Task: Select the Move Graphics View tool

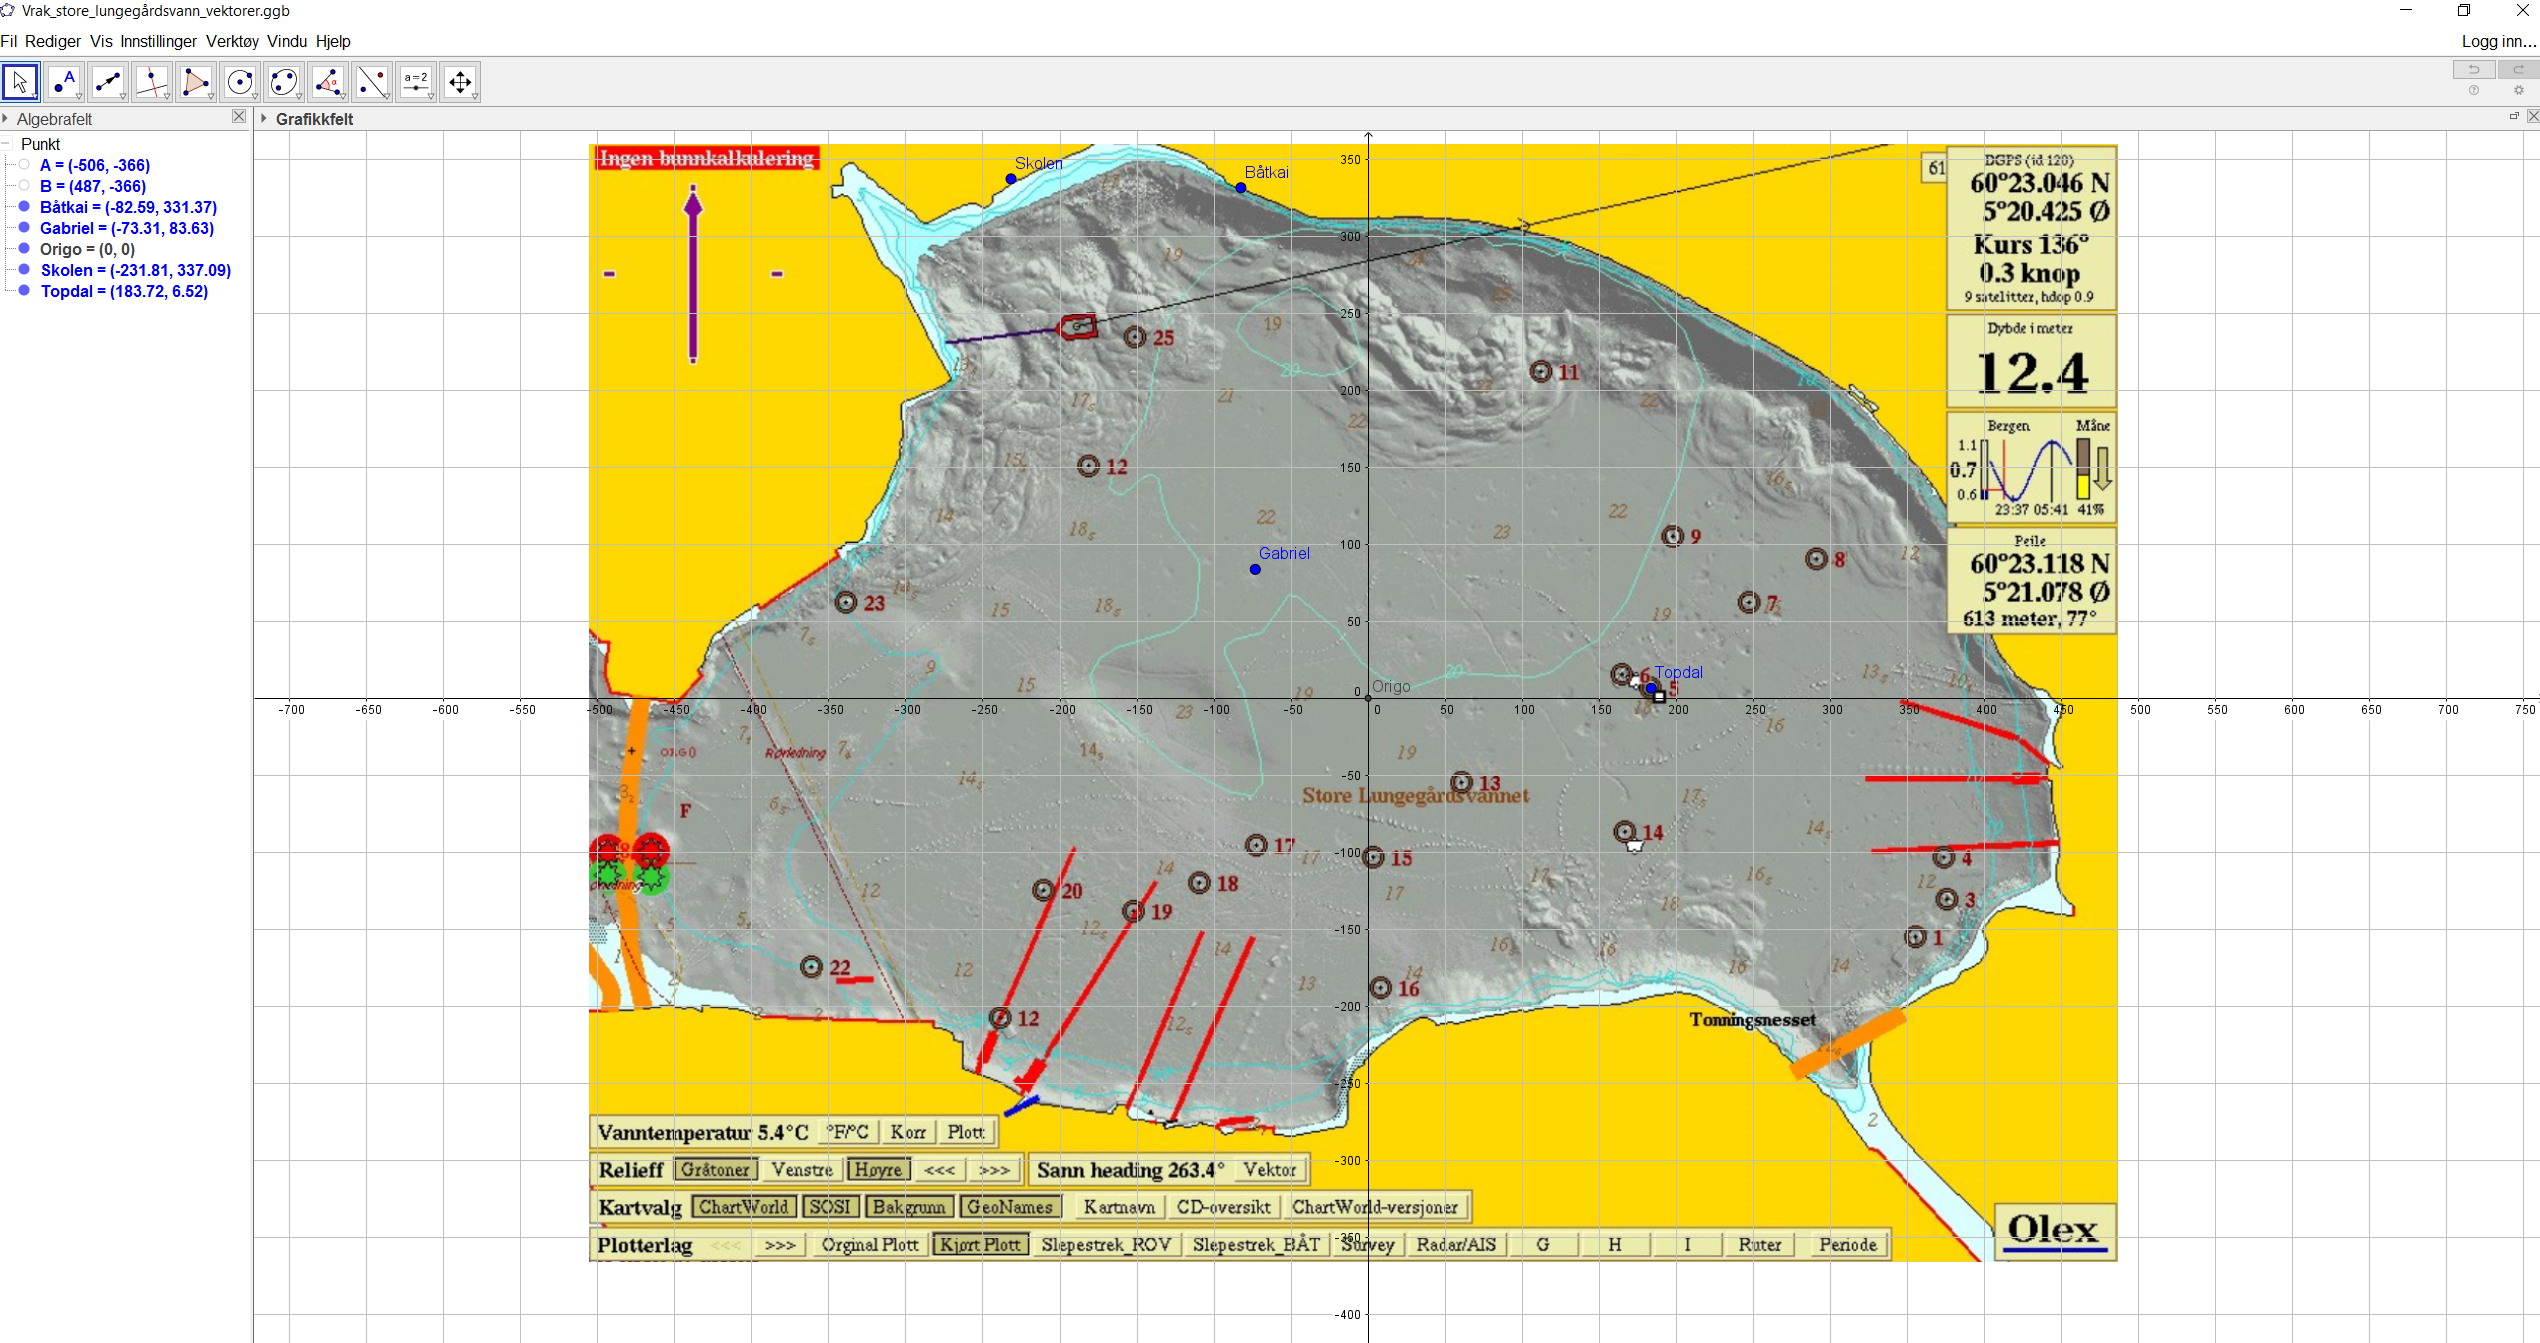Action: coord(460,82)
